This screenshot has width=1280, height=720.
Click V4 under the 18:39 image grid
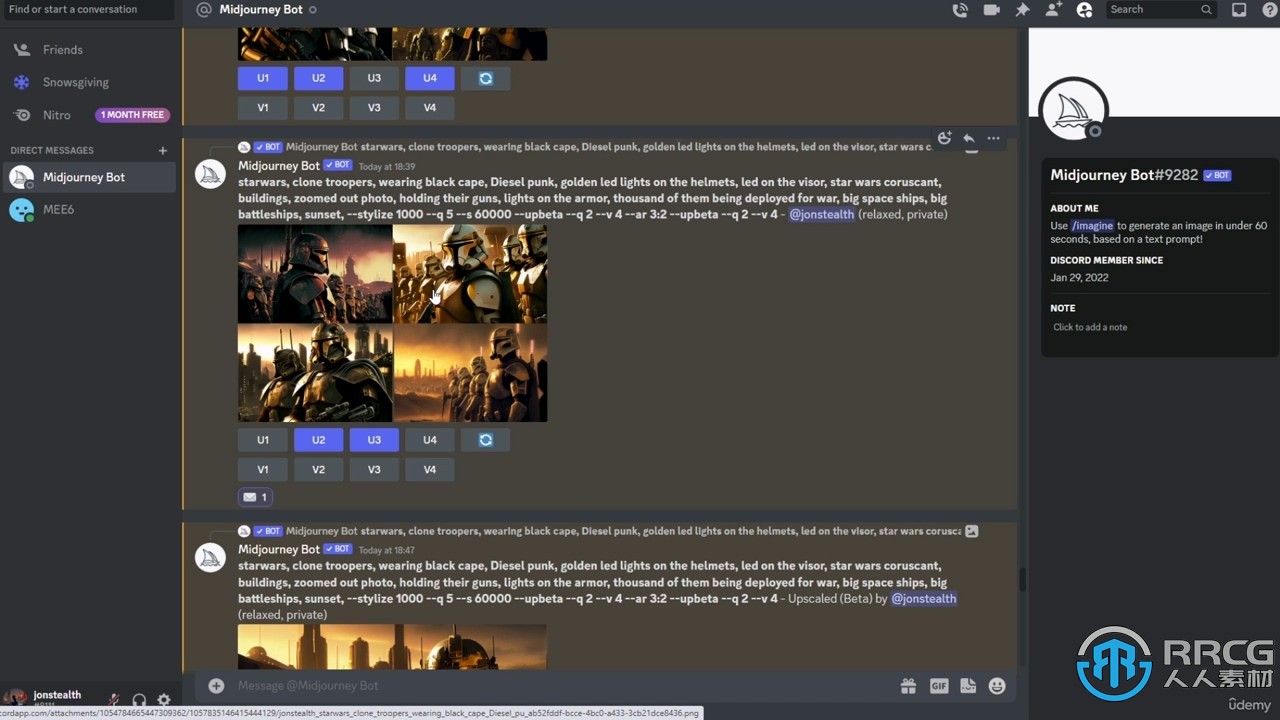click(430, 470)
